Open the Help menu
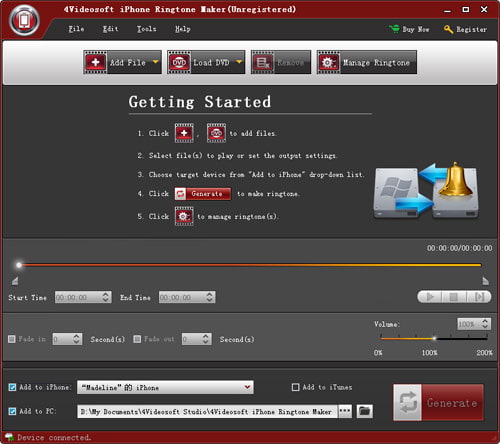Screen dimensions: 500x444 [183, 29]
